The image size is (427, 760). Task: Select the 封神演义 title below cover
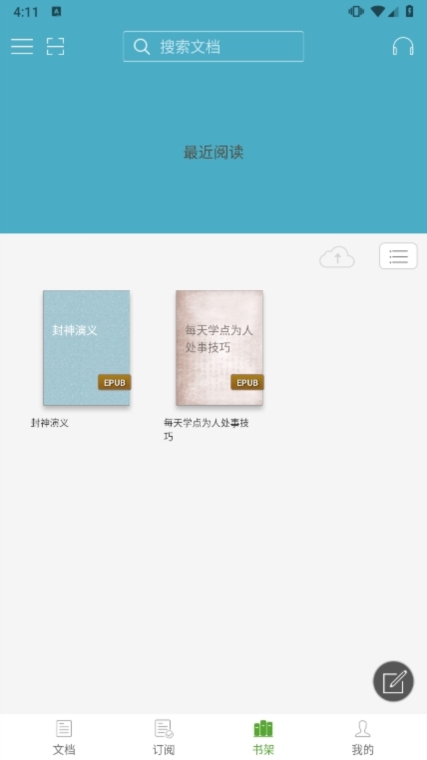[x=50, y=423]
